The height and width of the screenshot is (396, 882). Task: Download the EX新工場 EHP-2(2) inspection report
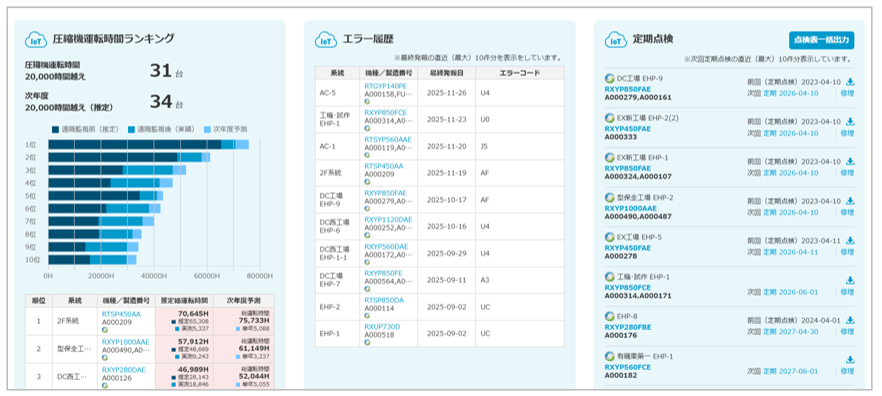click(850, 121)
